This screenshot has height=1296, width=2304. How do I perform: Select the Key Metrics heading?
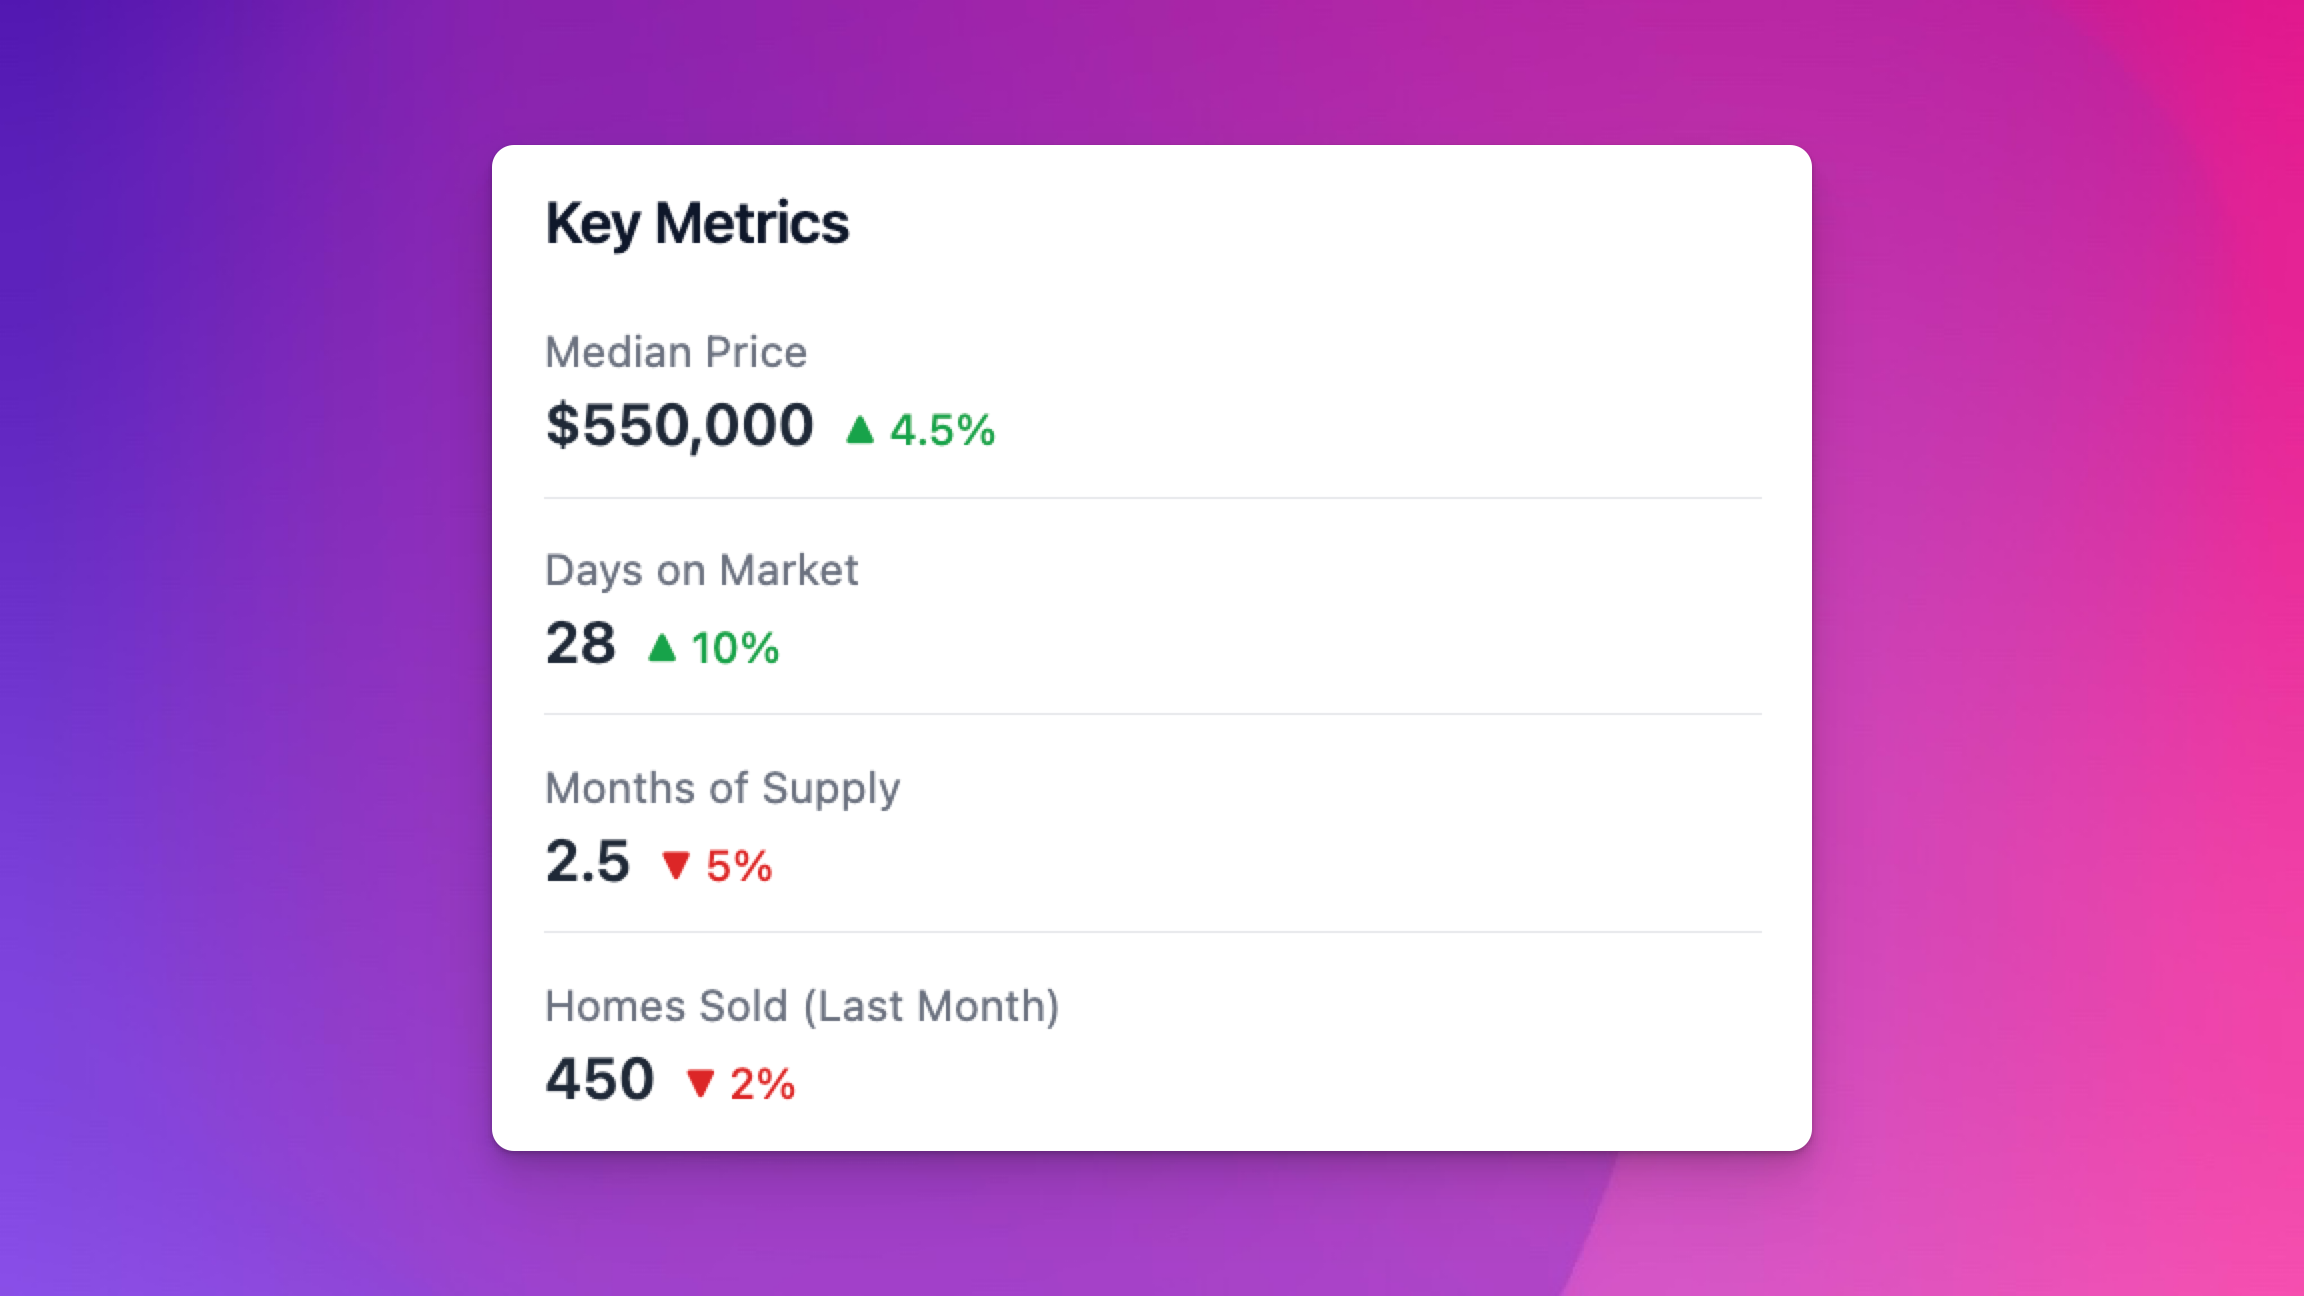(x=697, y=223)
